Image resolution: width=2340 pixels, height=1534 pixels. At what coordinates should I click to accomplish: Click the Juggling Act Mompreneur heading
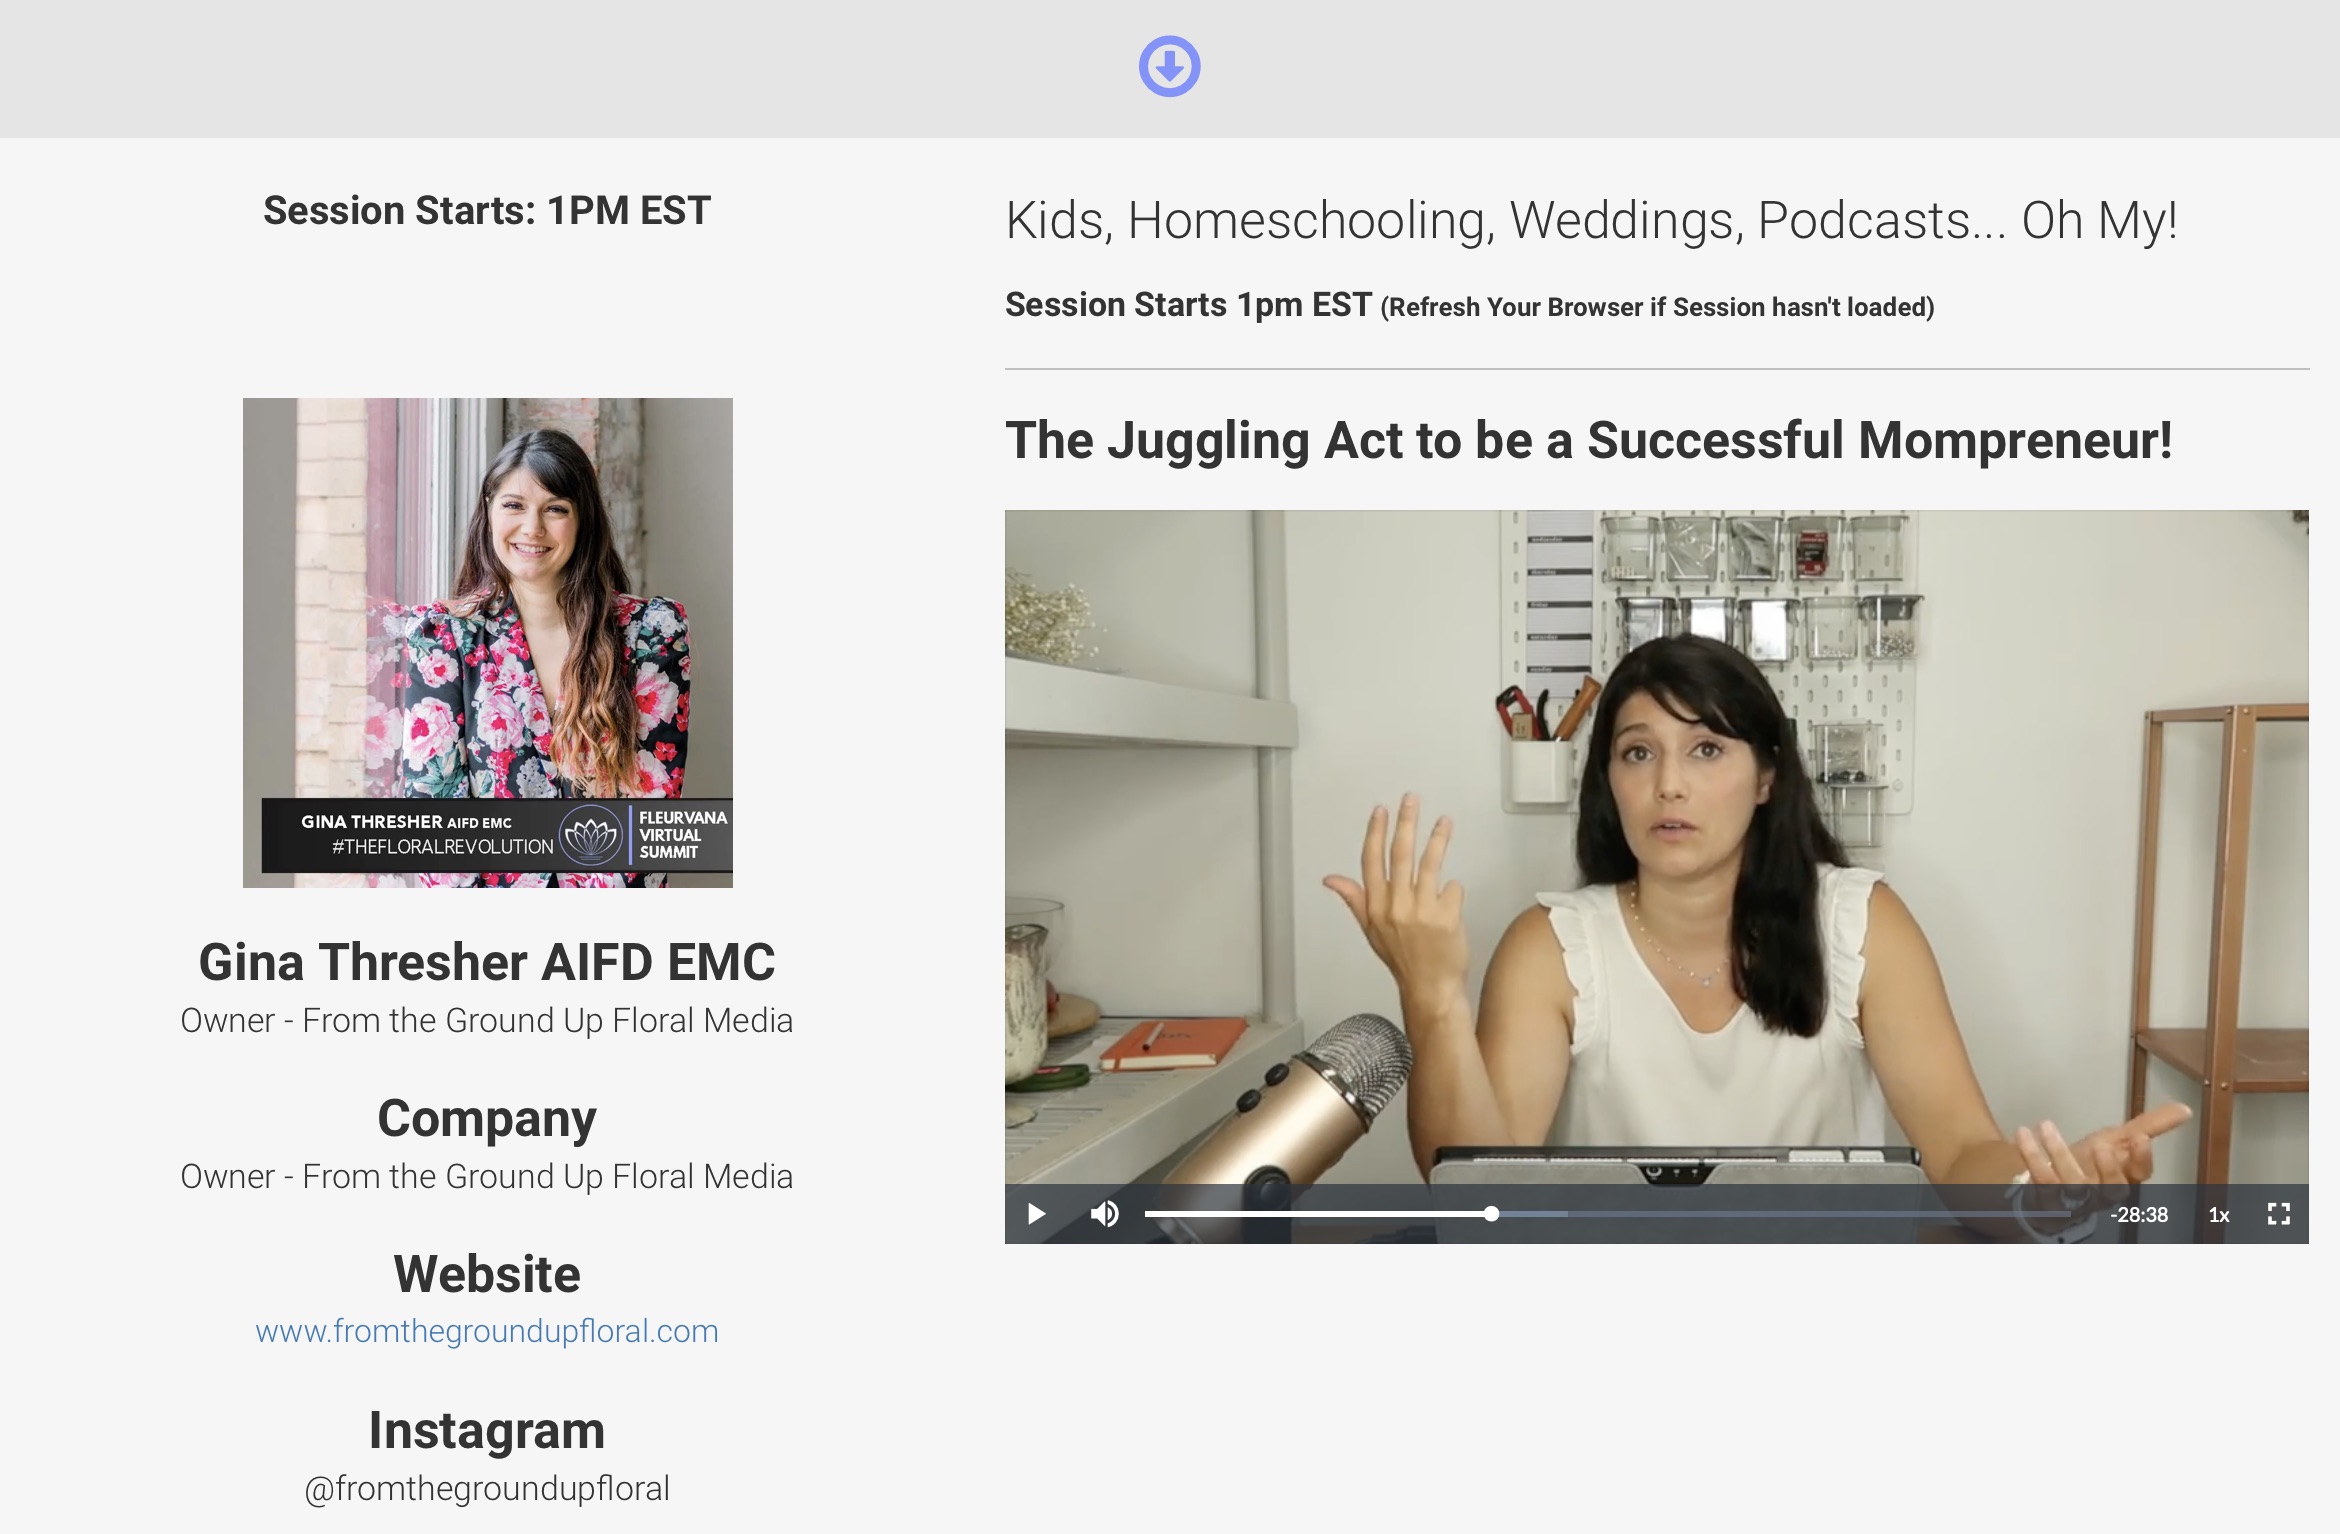pyautogui.click(x=1588, y=440)
